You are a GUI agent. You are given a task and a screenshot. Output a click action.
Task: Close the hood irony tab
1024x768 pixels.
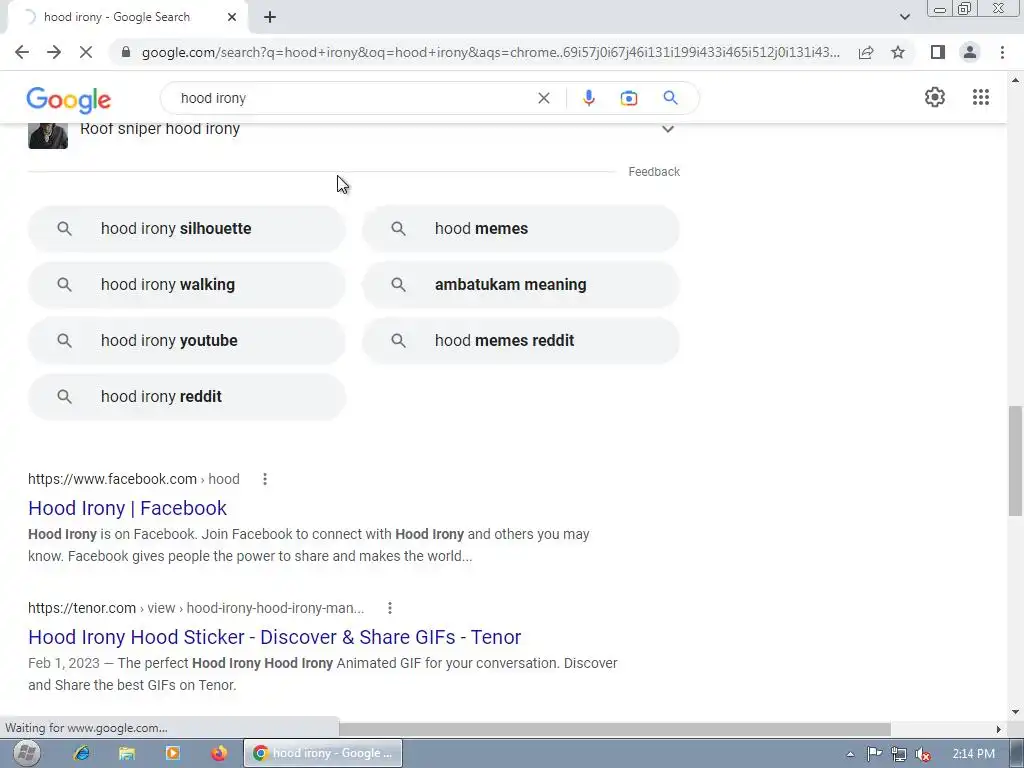(232, 17)
